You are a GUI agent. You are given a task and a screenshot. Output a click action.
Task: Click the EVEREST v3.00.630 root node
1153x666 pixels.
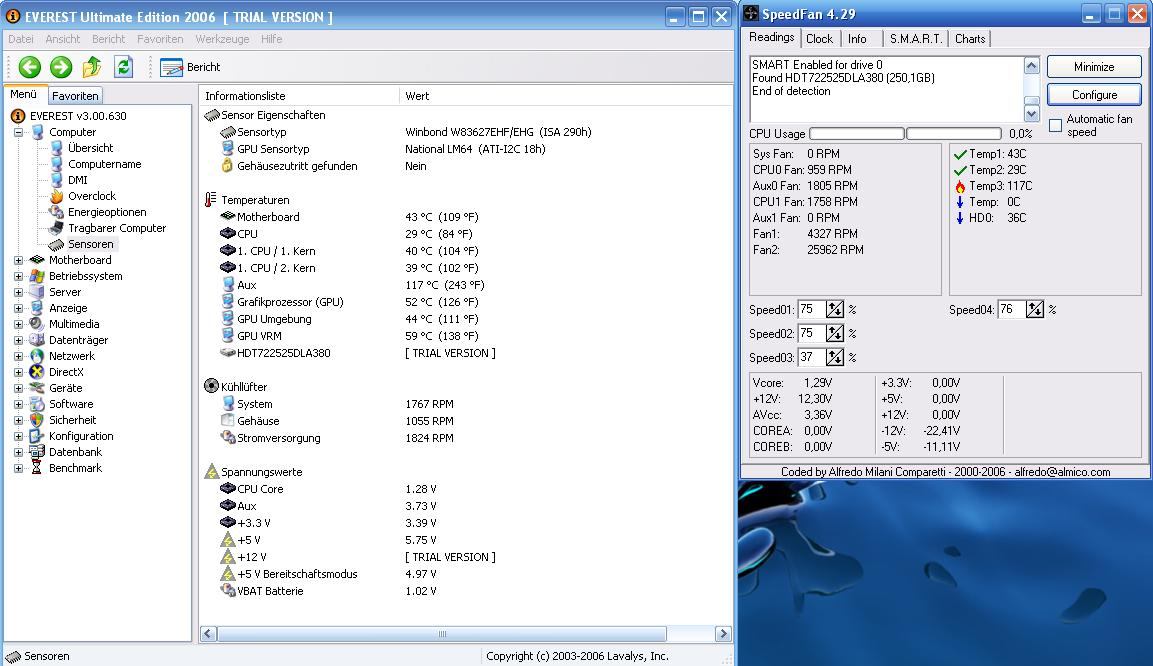point(78,116)
